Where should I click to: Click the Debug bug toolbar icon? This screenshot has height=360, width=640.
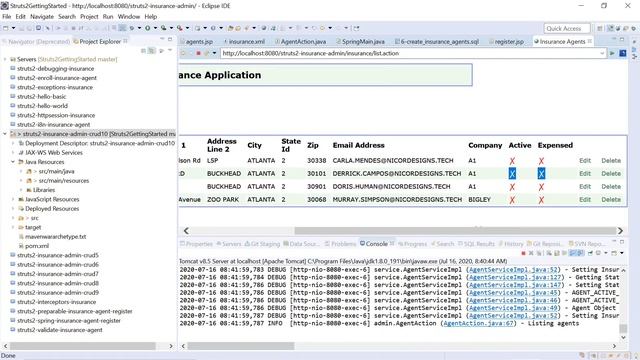(x=131, y=28)
